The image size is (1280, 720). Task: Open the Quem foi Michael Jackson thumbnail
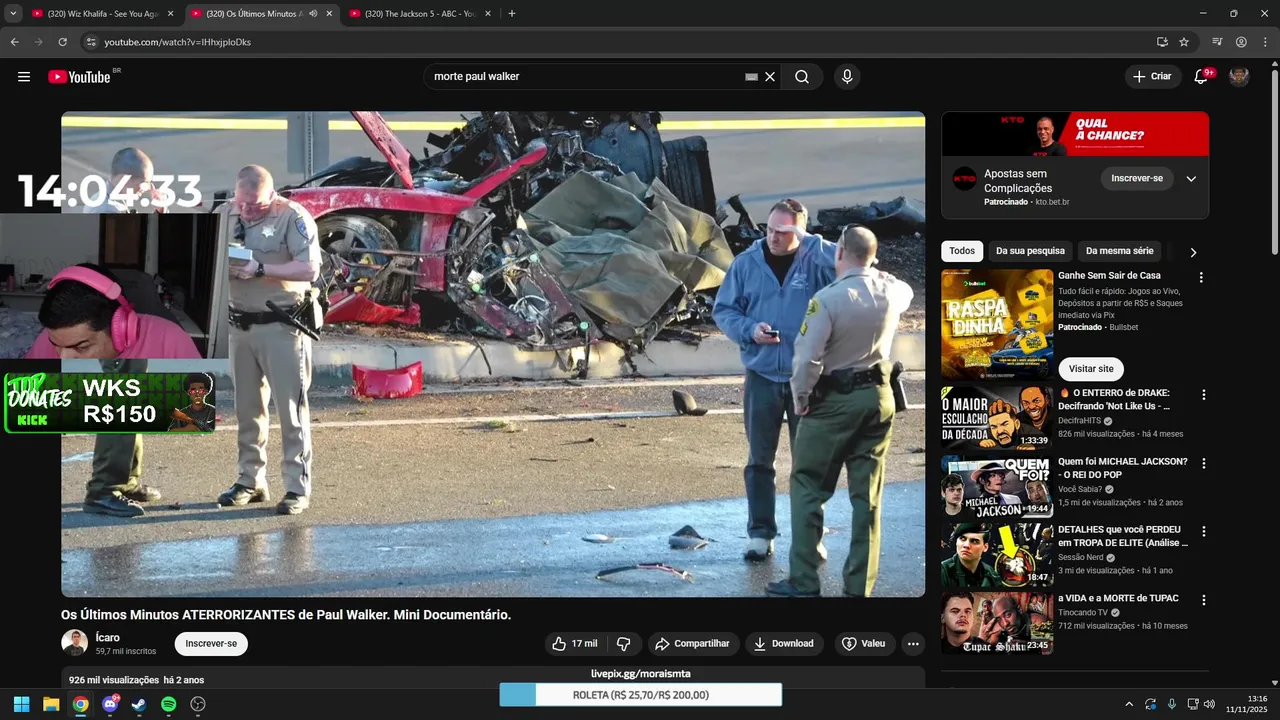pos(997,486)
